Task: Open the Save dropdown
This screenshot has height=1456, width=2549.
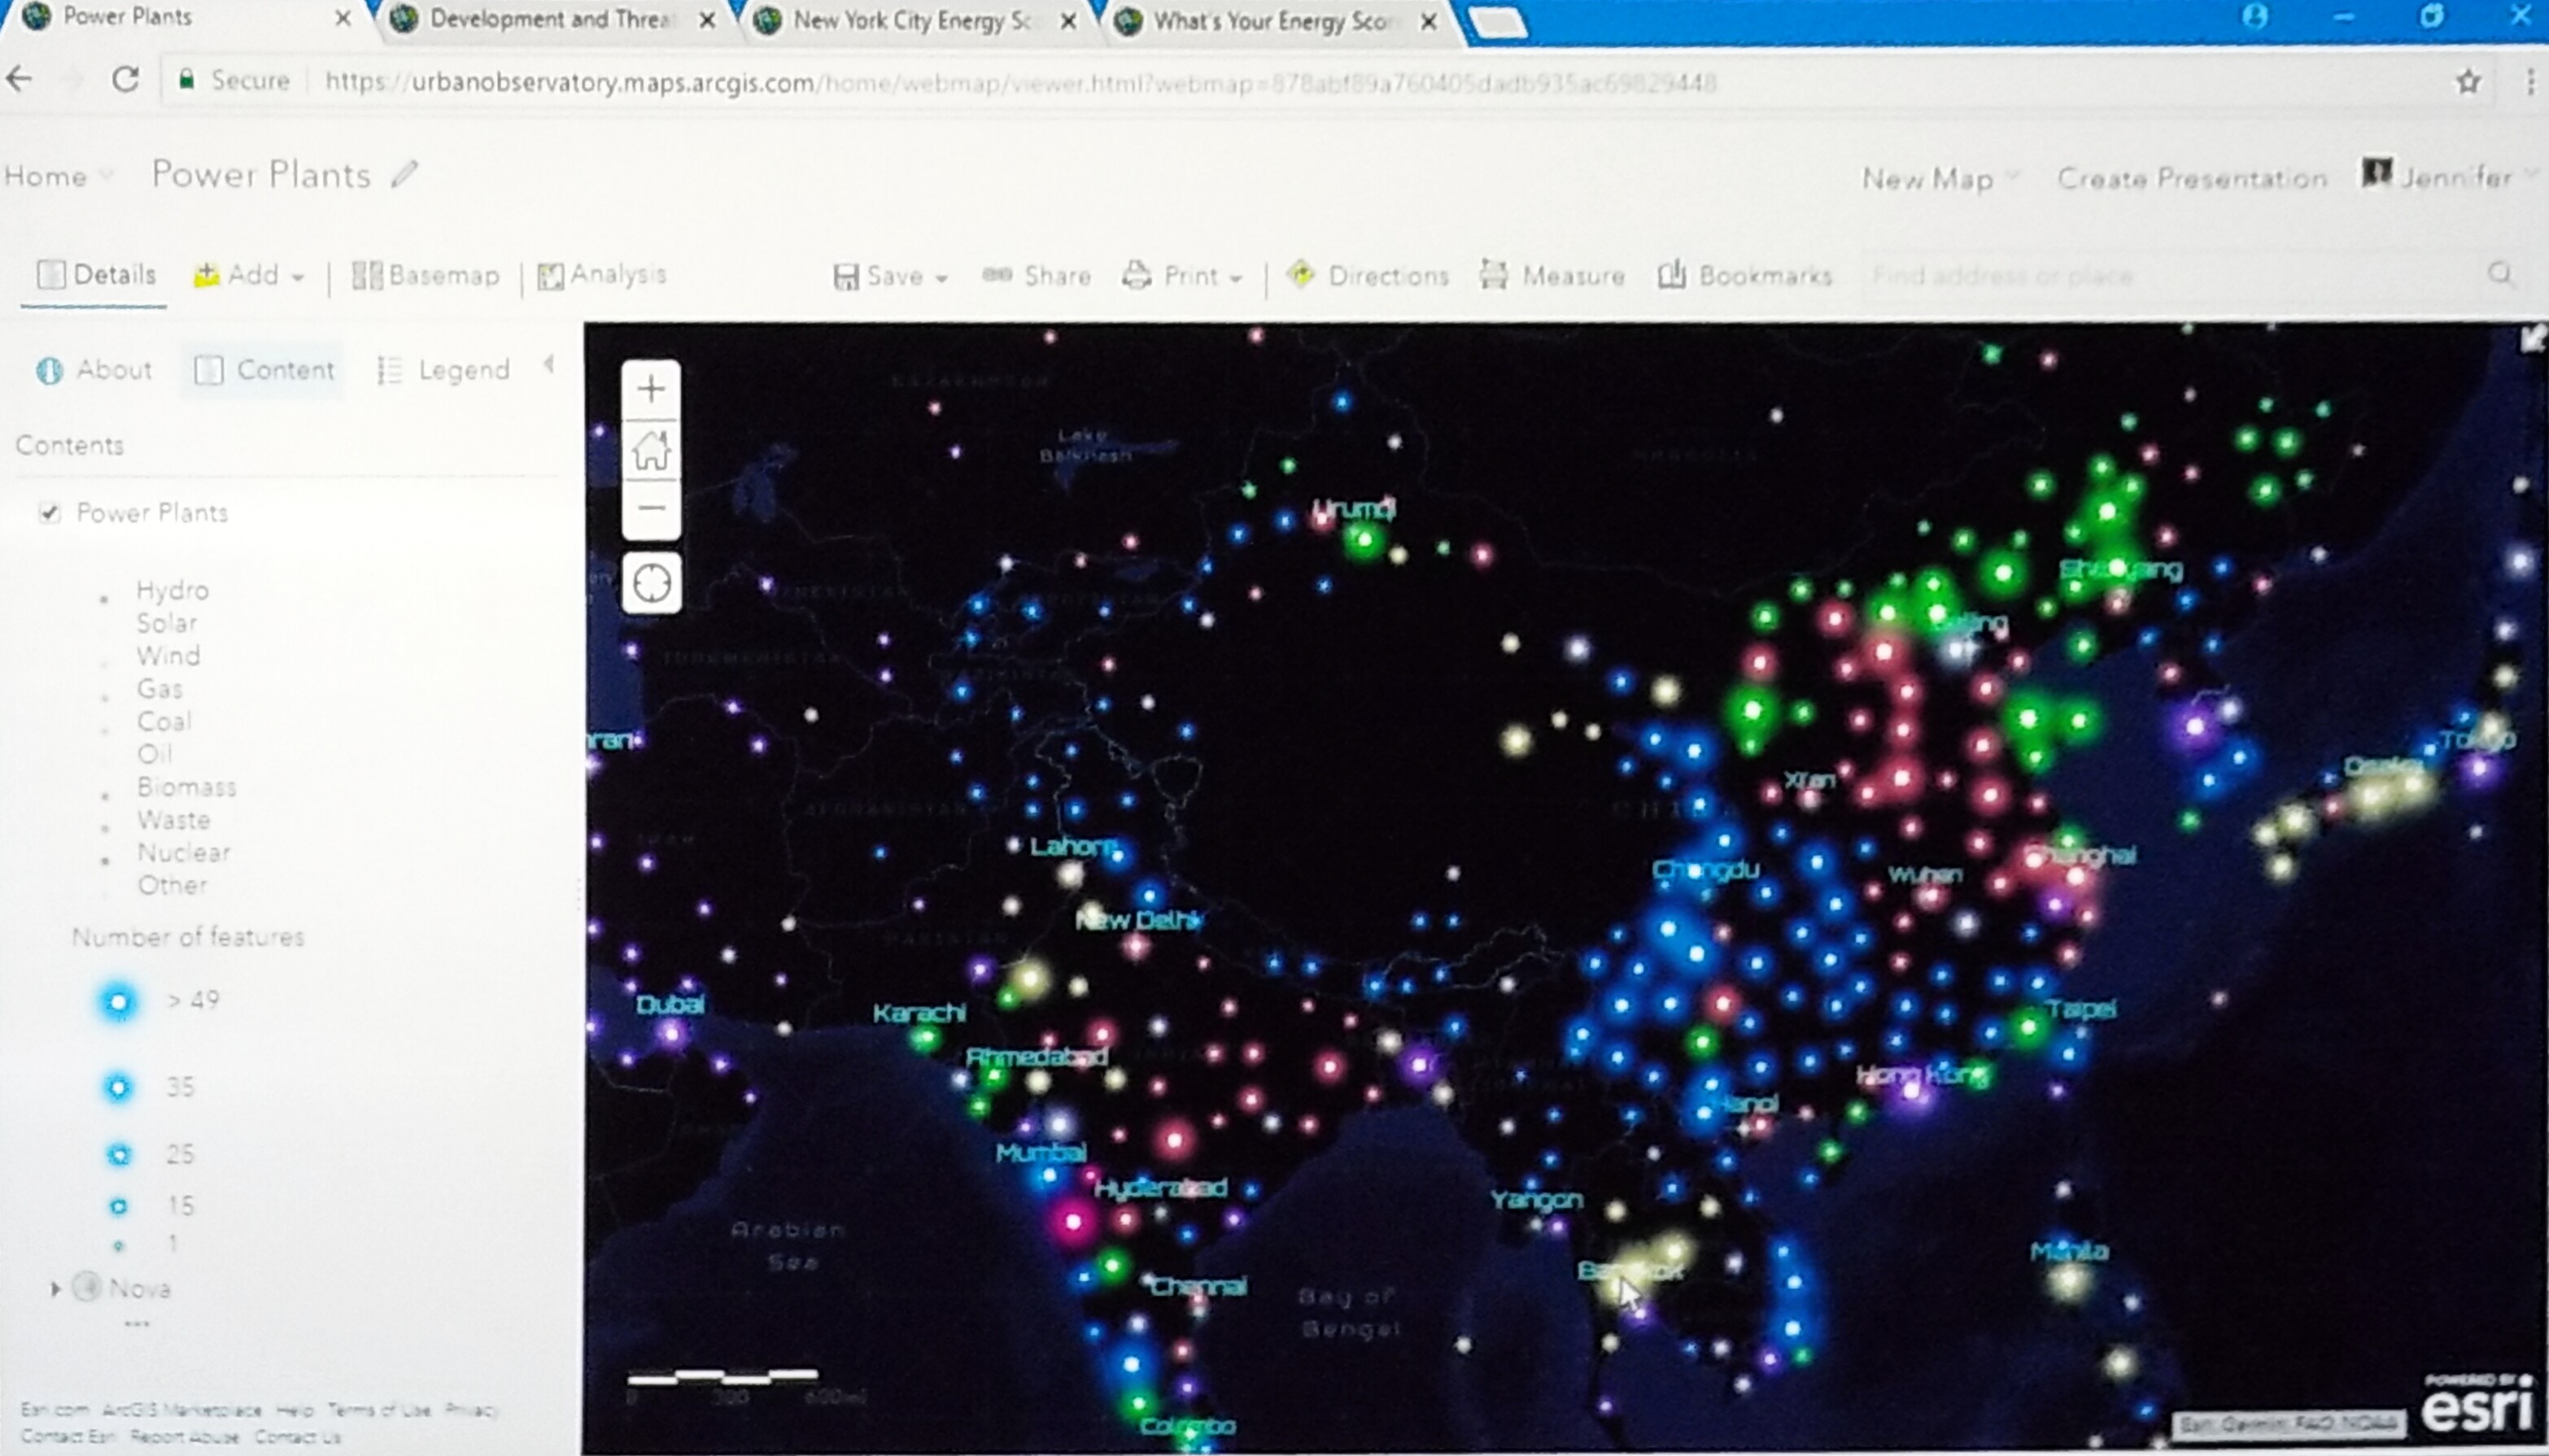Action: 890,276
